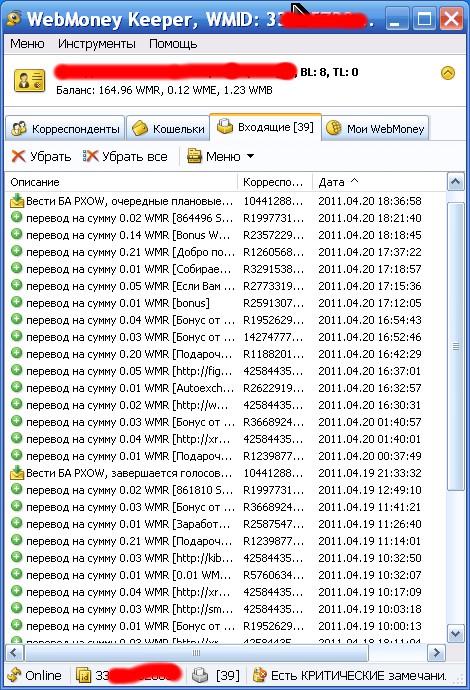Click green plus icon of 10:32:07 row
The width and height of the screenshot is (470, 690).
(17, 574)
